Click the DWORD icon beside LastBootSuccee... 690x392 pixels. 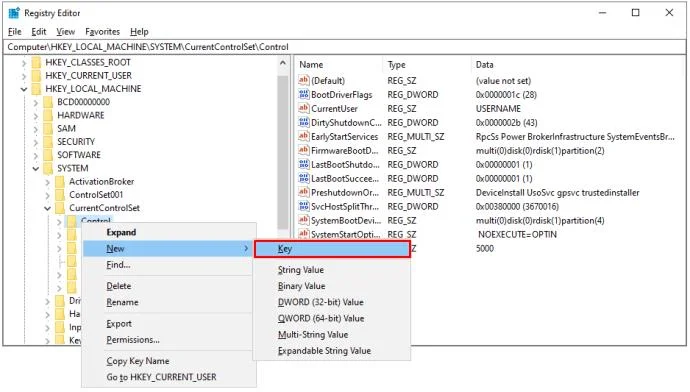[x=303, y=178]
